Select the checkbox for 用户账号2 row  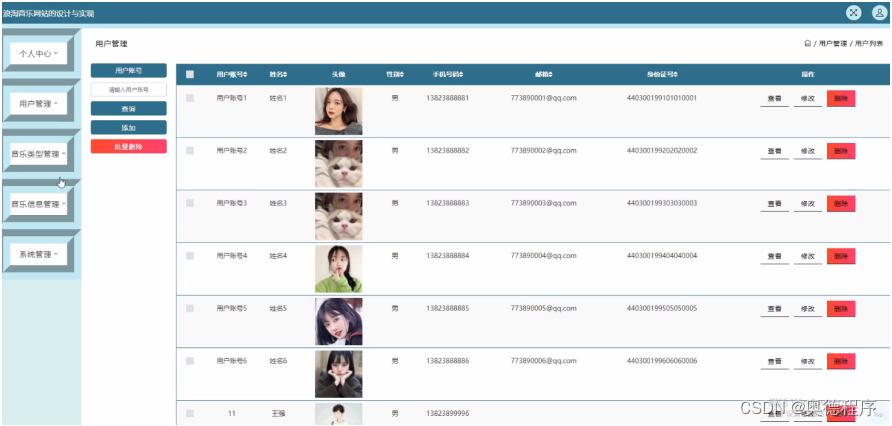(190, 151)
